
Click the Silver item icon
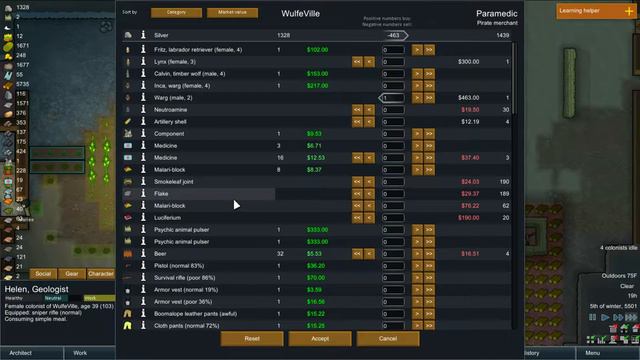(128, 35)
